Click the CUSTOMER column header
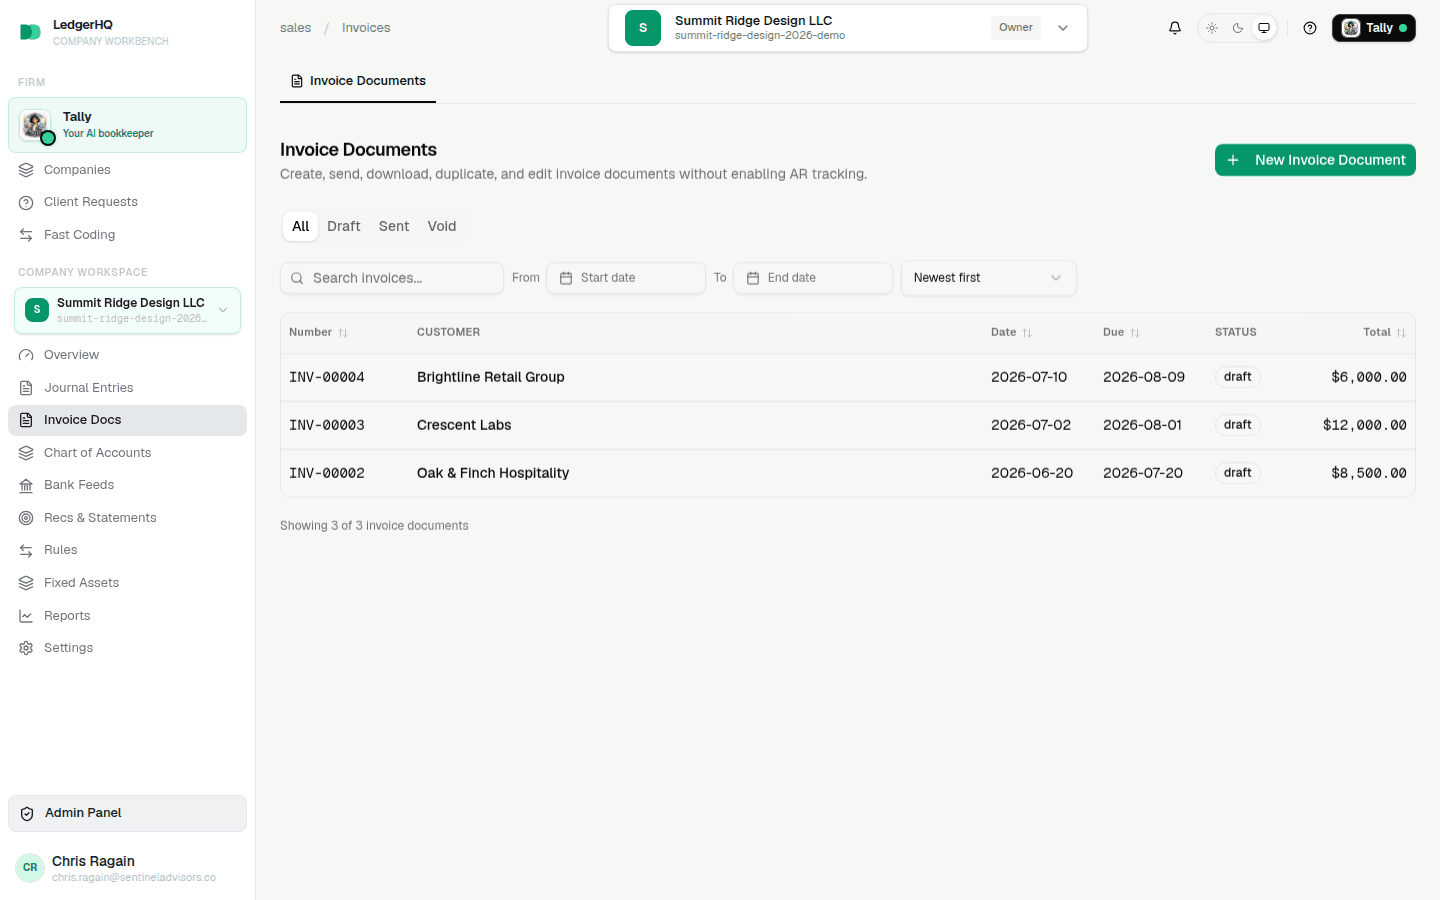Viewport: 1440px width, 900px height. point(448,332)
